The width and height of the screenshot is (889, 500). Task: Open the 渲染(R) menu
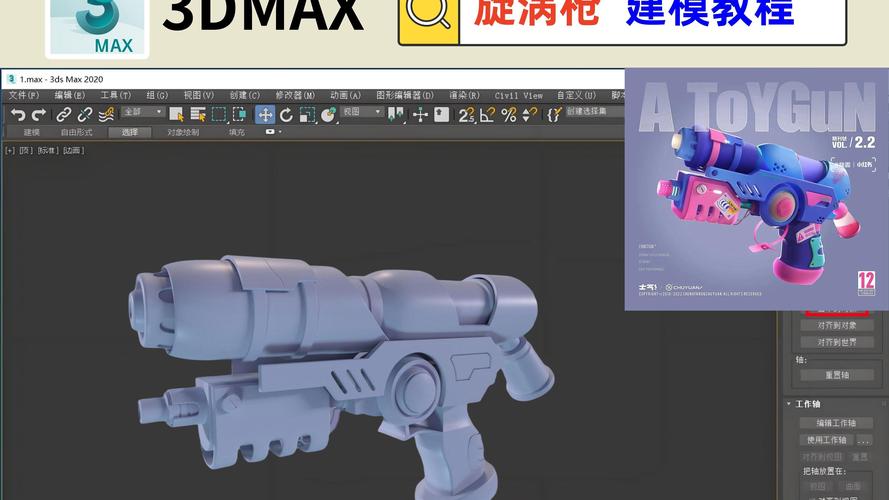[x=464, y=95]
